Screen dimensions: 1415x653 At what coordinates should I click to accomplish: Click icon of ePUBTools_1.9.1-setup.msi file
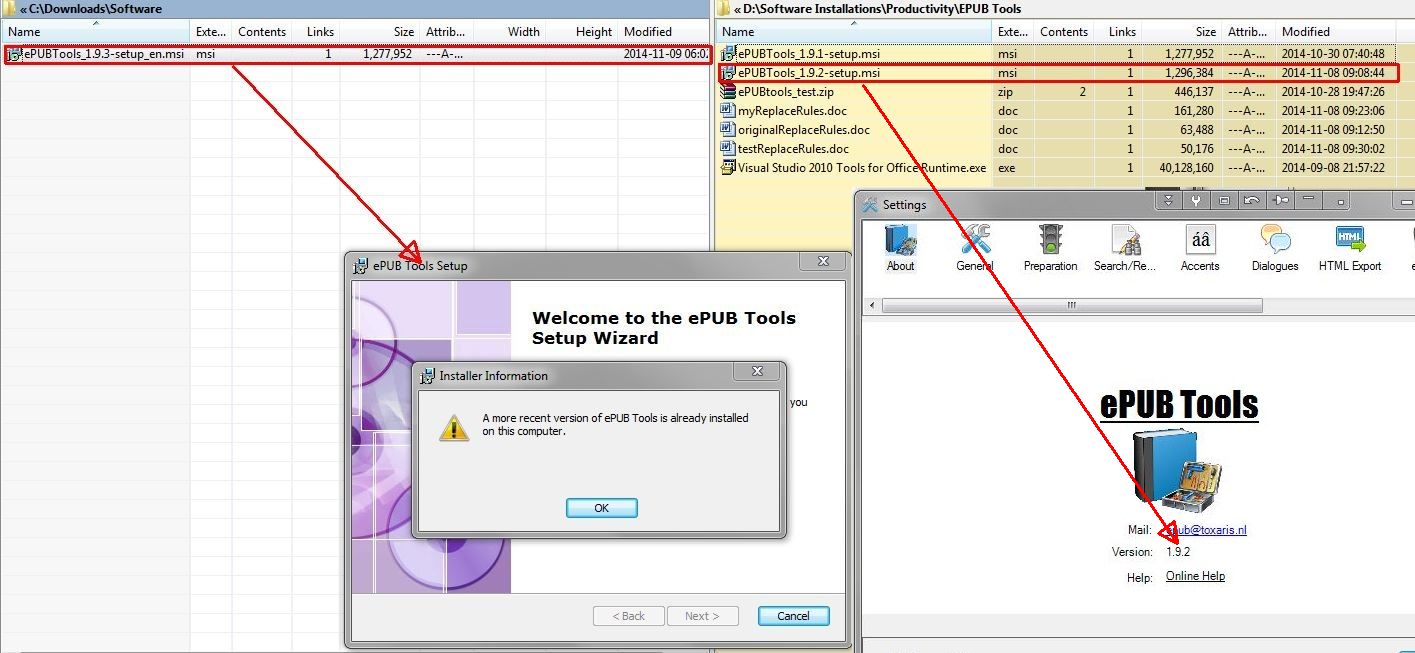pyautogui.click(x=728, y=54)
